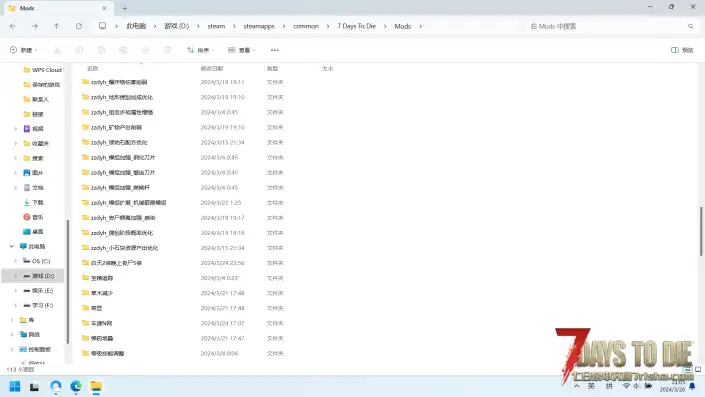
Task: Launch Microsoft Edge from taskbar
Action: pyautogui.click(x=76, y=386)
